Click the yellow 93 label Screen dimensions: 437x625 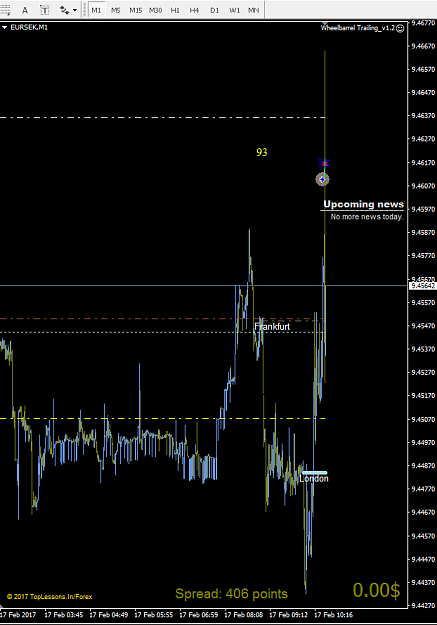pos(262,152)
